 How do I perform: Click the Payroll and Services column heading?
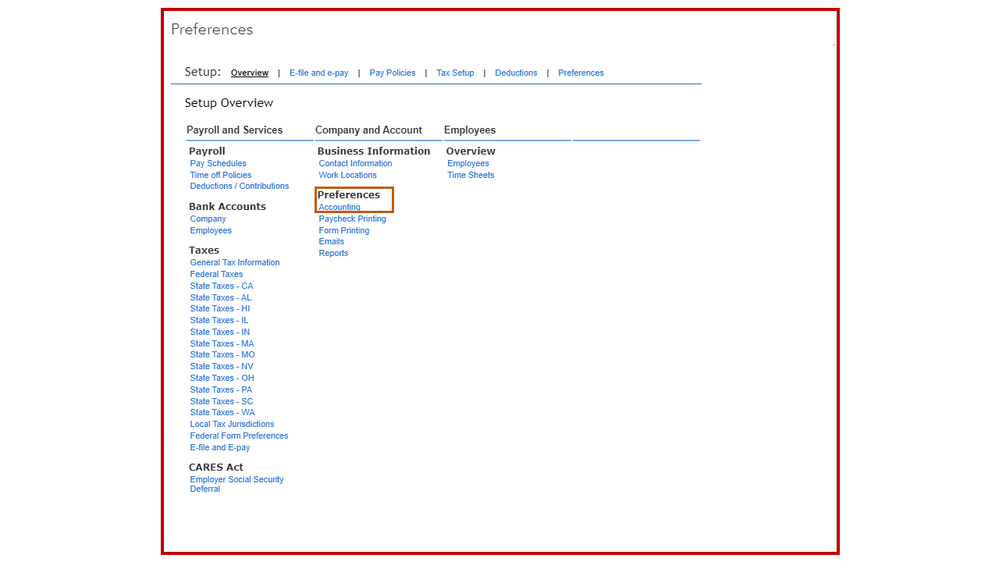pyautogui.click(x=234, y=130)
